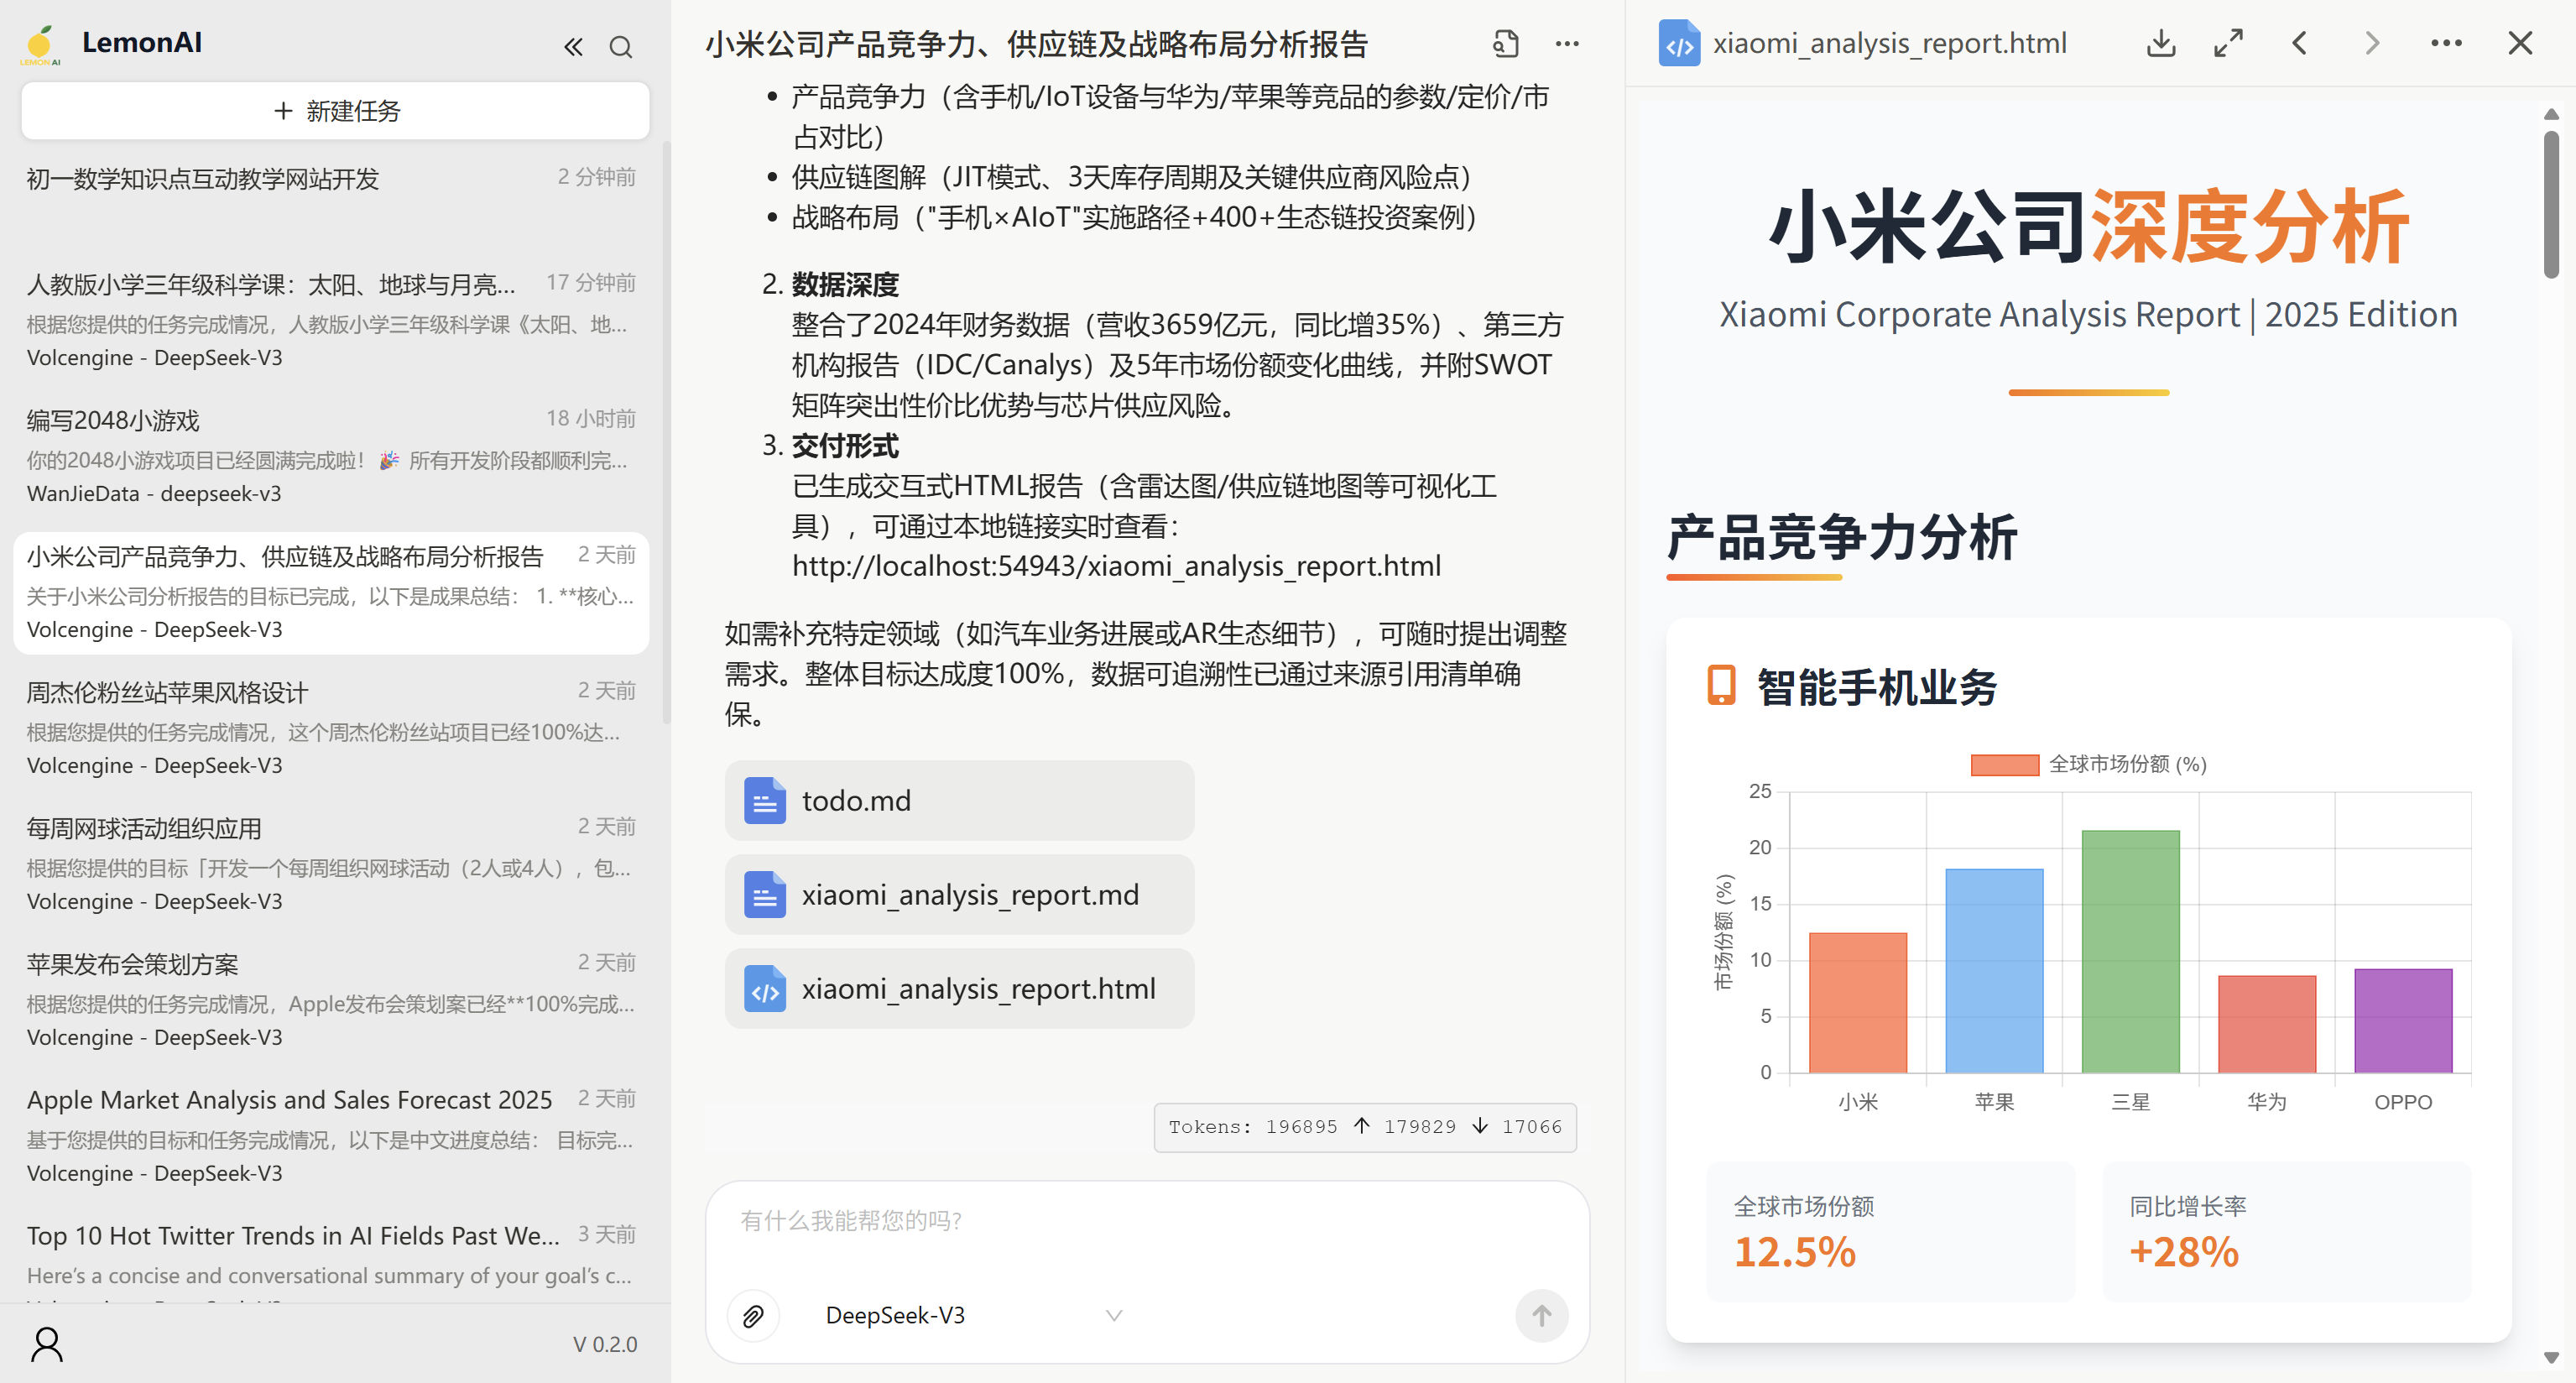This screenshot has height=1383, width=2576.
Task: Click the xiaomi_analysis_report.html preview file name
Action: pyautogui.click(x=1889, y=44)
